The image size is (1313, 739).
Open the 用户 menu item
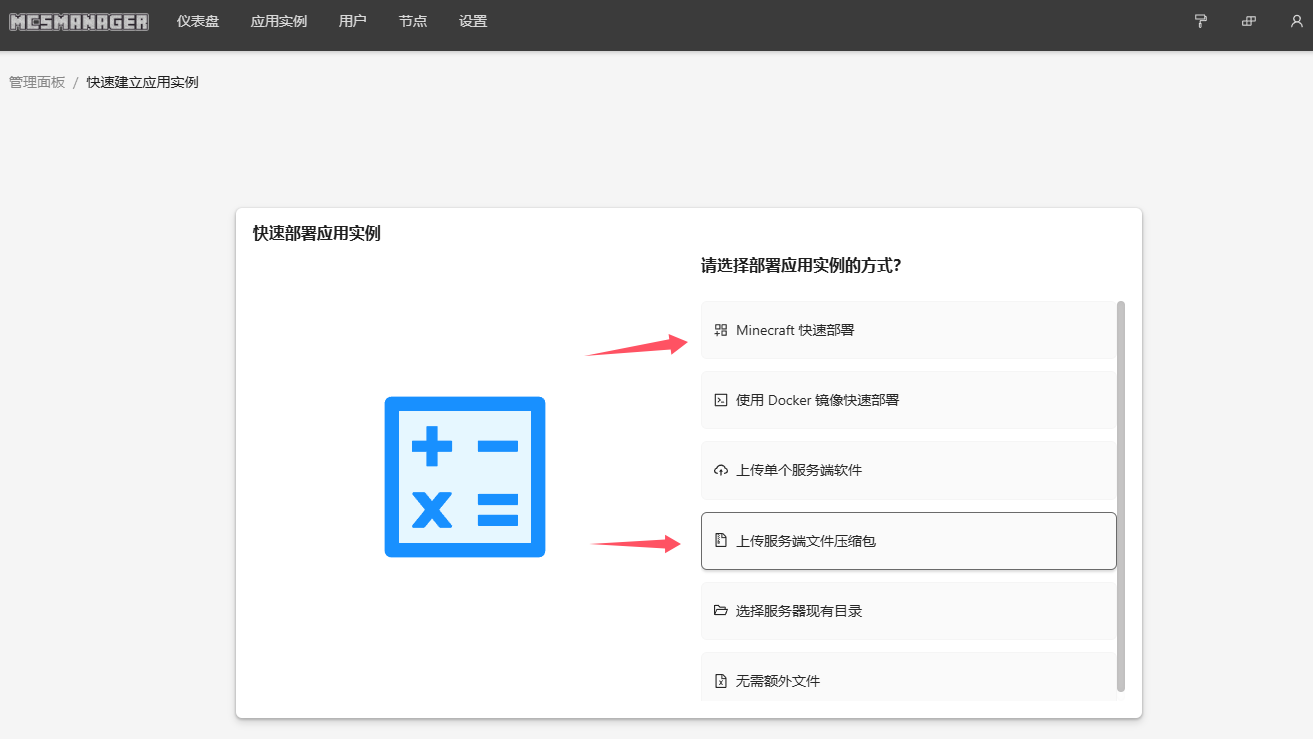(x=353, y=21)
